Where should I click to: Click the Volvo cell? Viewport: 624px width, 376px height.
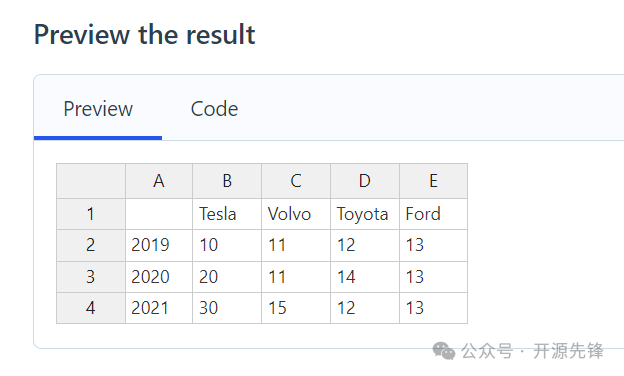296,214
